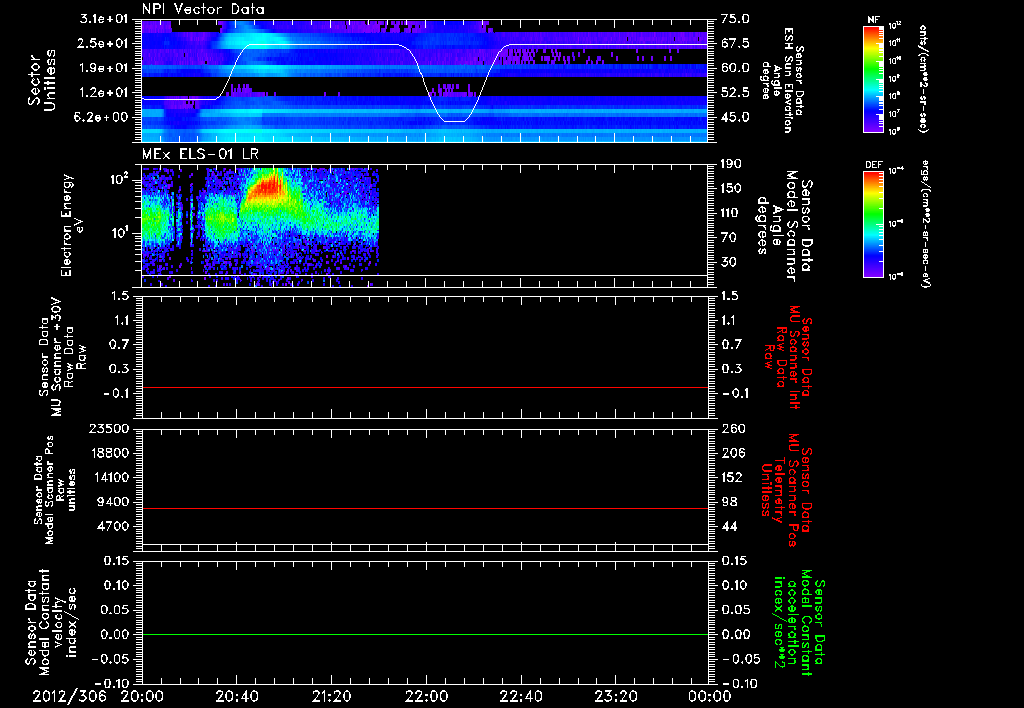
Task: Select the 'NPI Vector Data' panel title
Action: coord(203,9)
